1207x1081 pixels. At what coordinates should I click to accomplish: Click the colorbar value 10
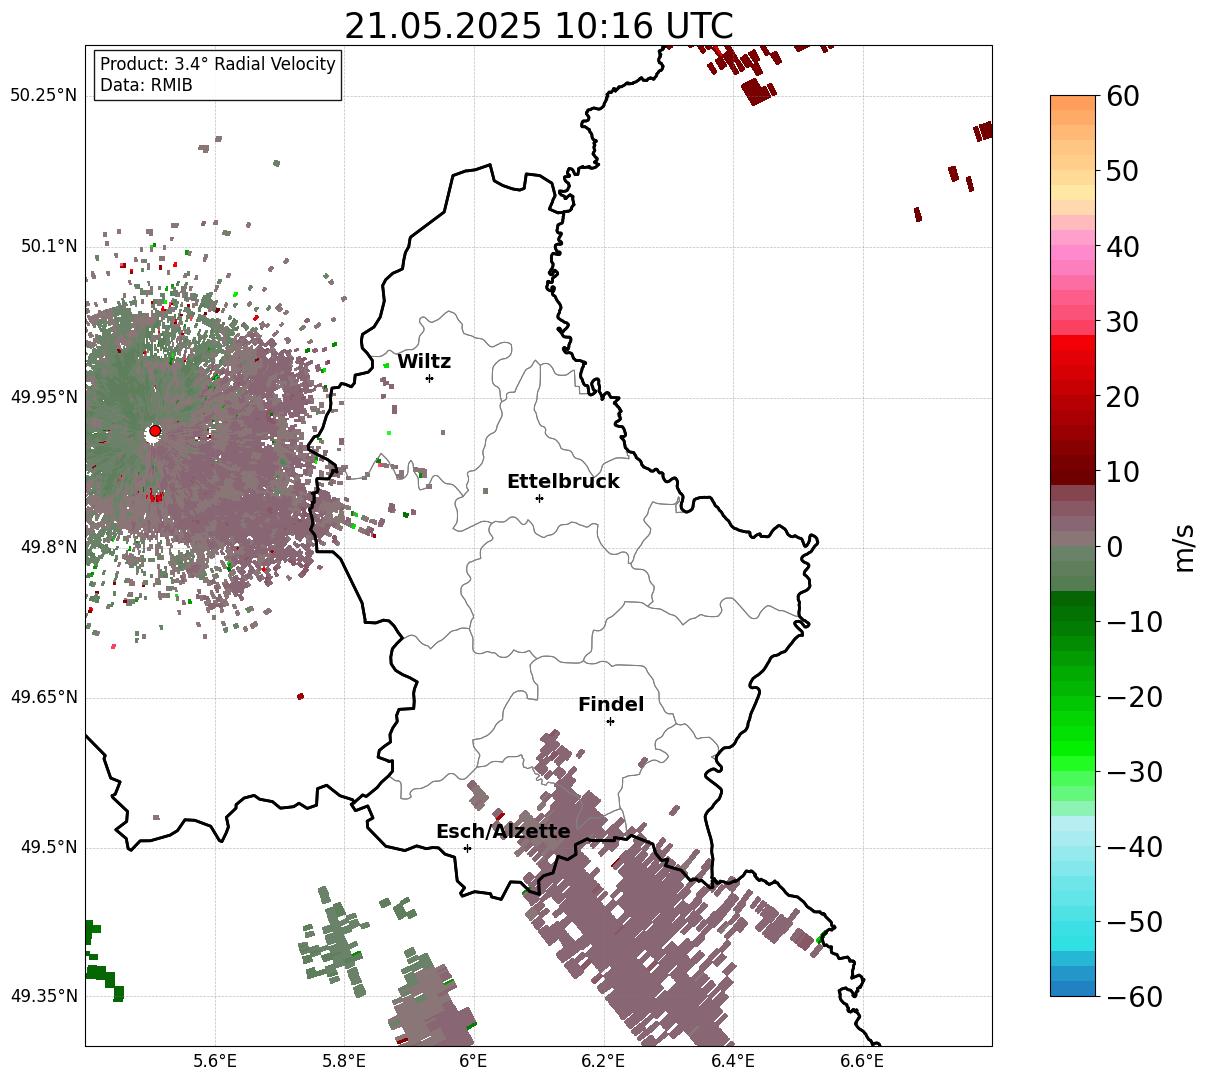(x=1124, y=471)
